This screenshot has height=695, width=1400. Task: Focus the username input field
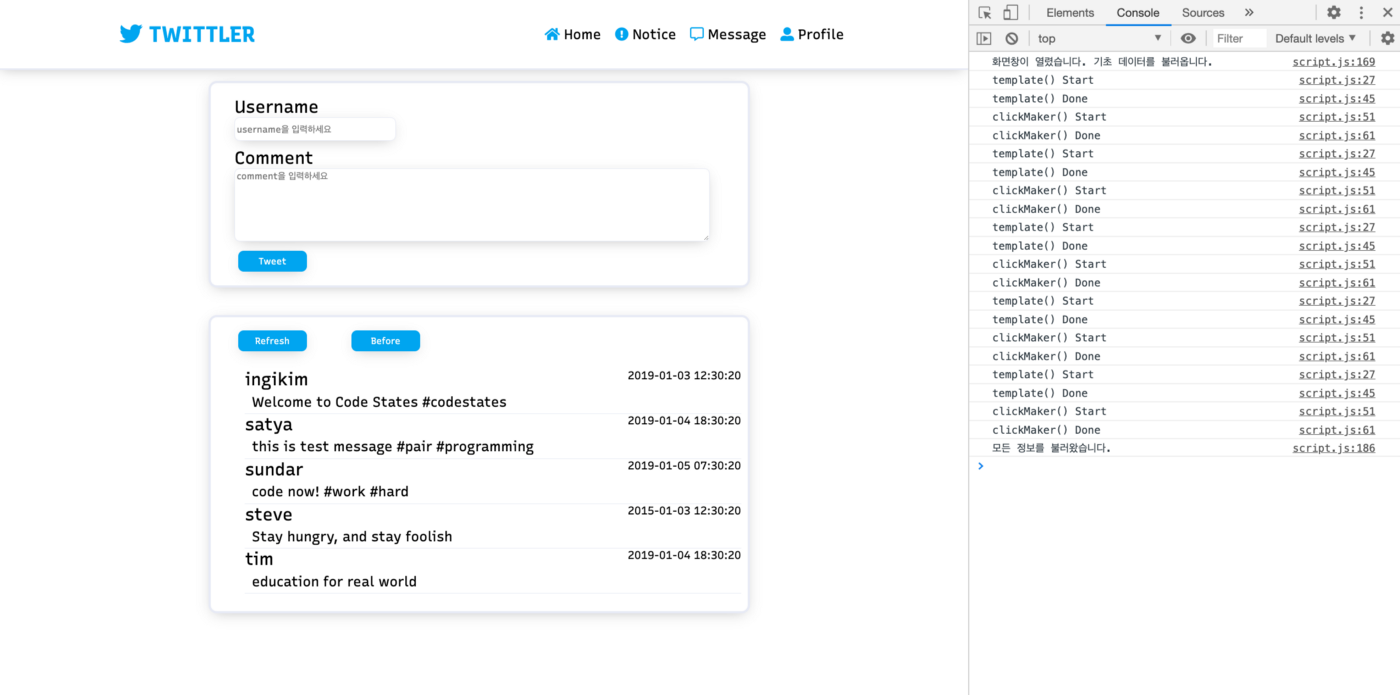315,129
